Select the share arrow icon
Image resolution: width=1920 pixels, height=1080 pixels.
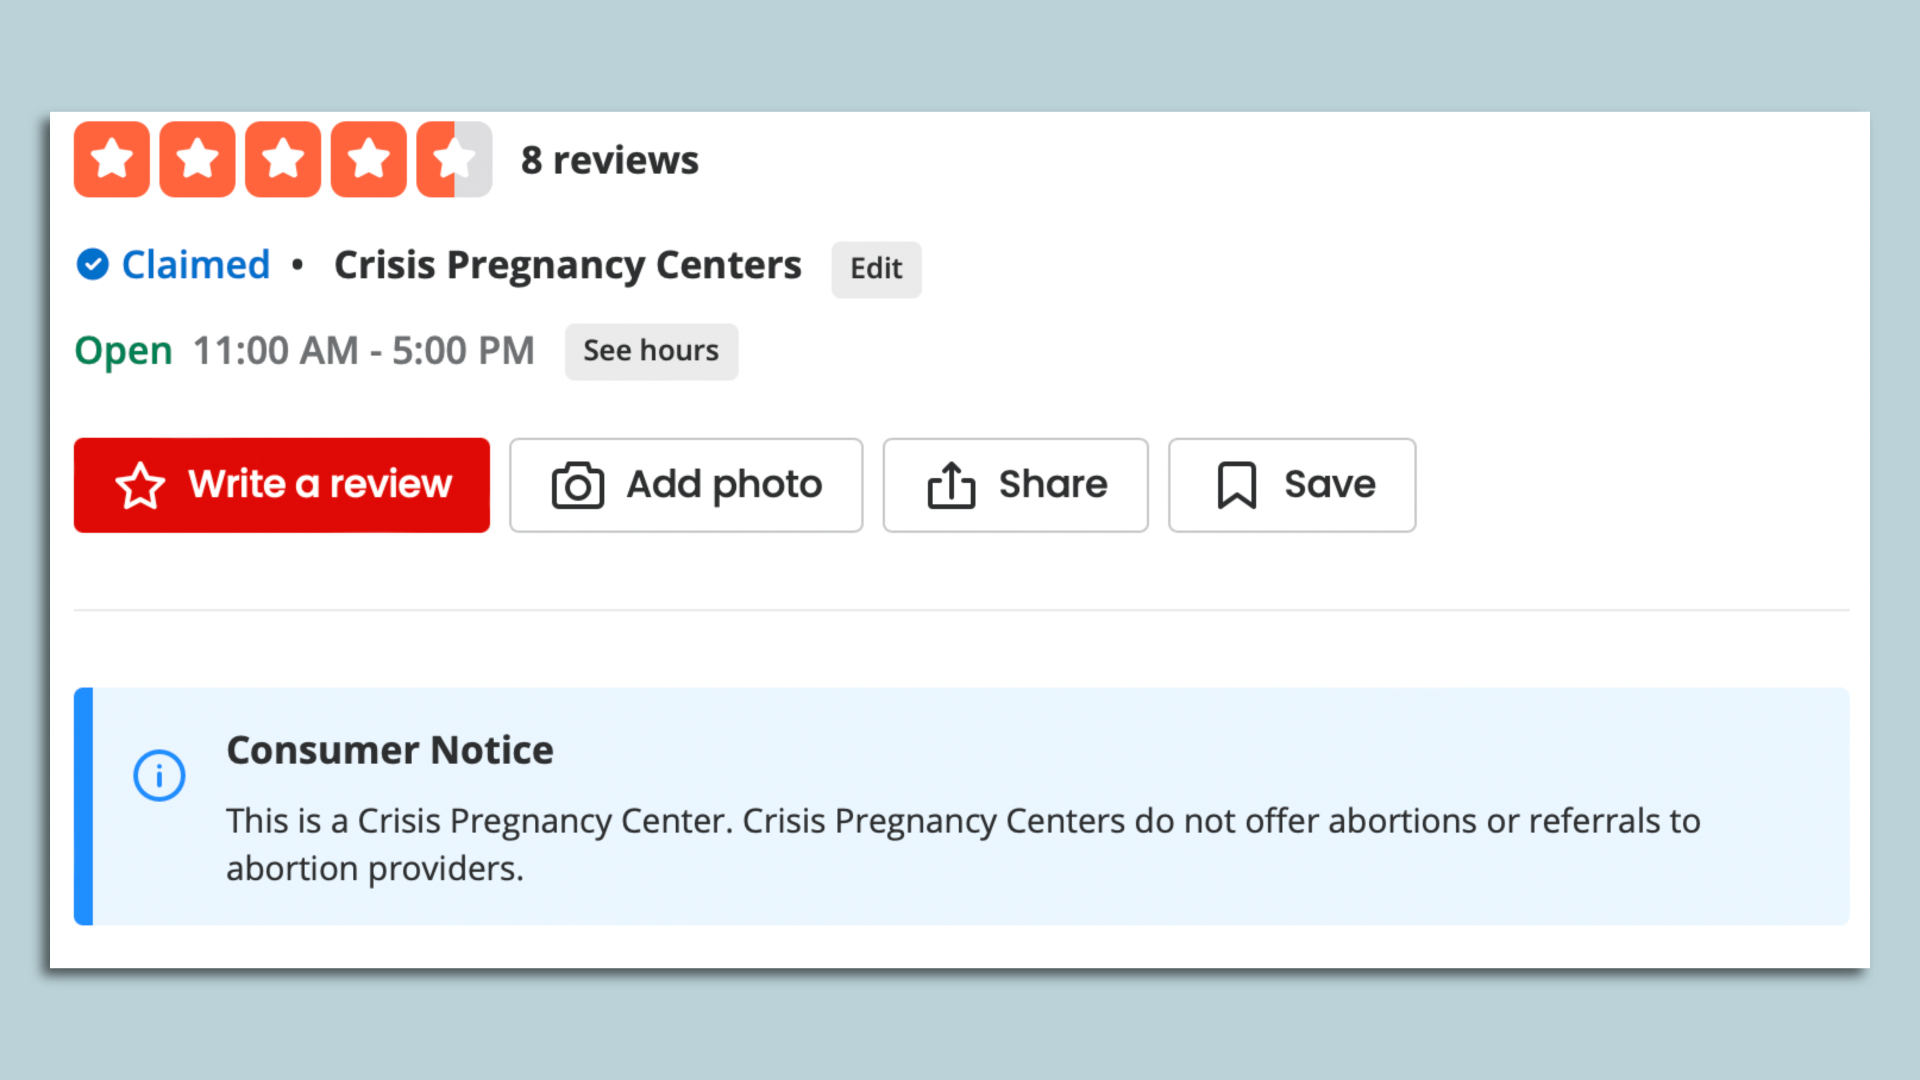[951, 485]
